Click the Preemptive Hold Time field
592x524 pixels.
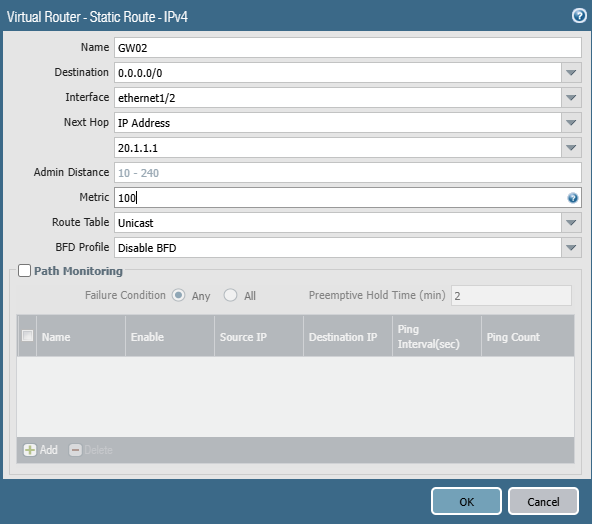click(511, 296)
